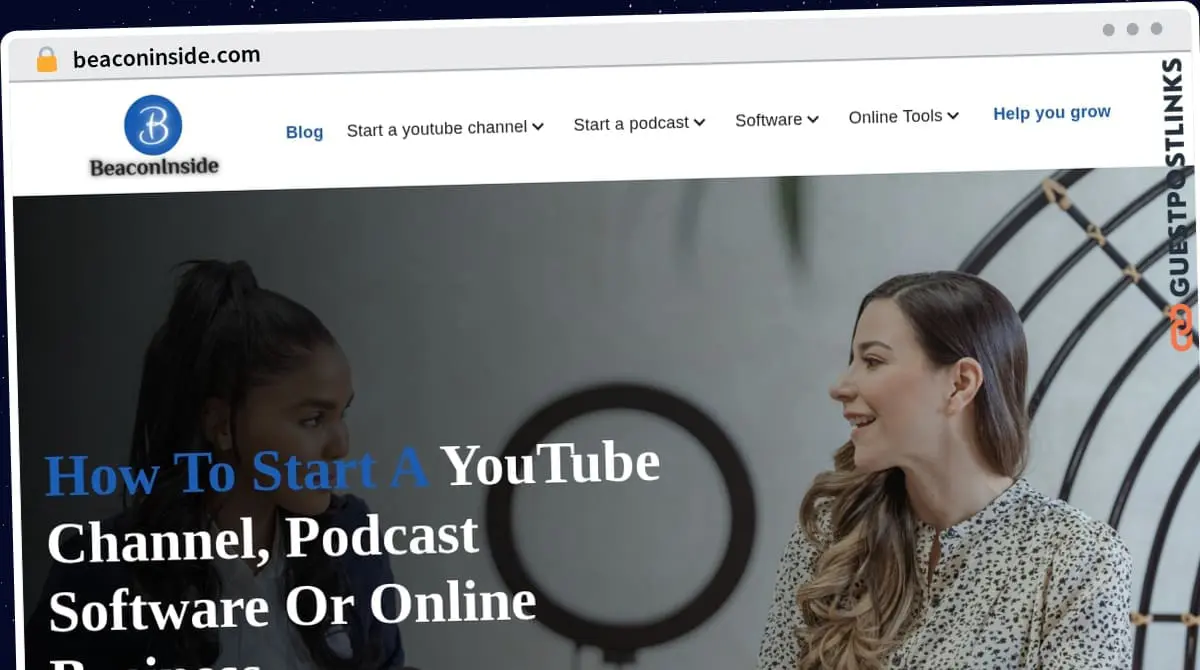Viewport: 1200px width, 670px height.
Task: Expand the Start a youtube channel chevron
Action: click(x=538, y=127)
